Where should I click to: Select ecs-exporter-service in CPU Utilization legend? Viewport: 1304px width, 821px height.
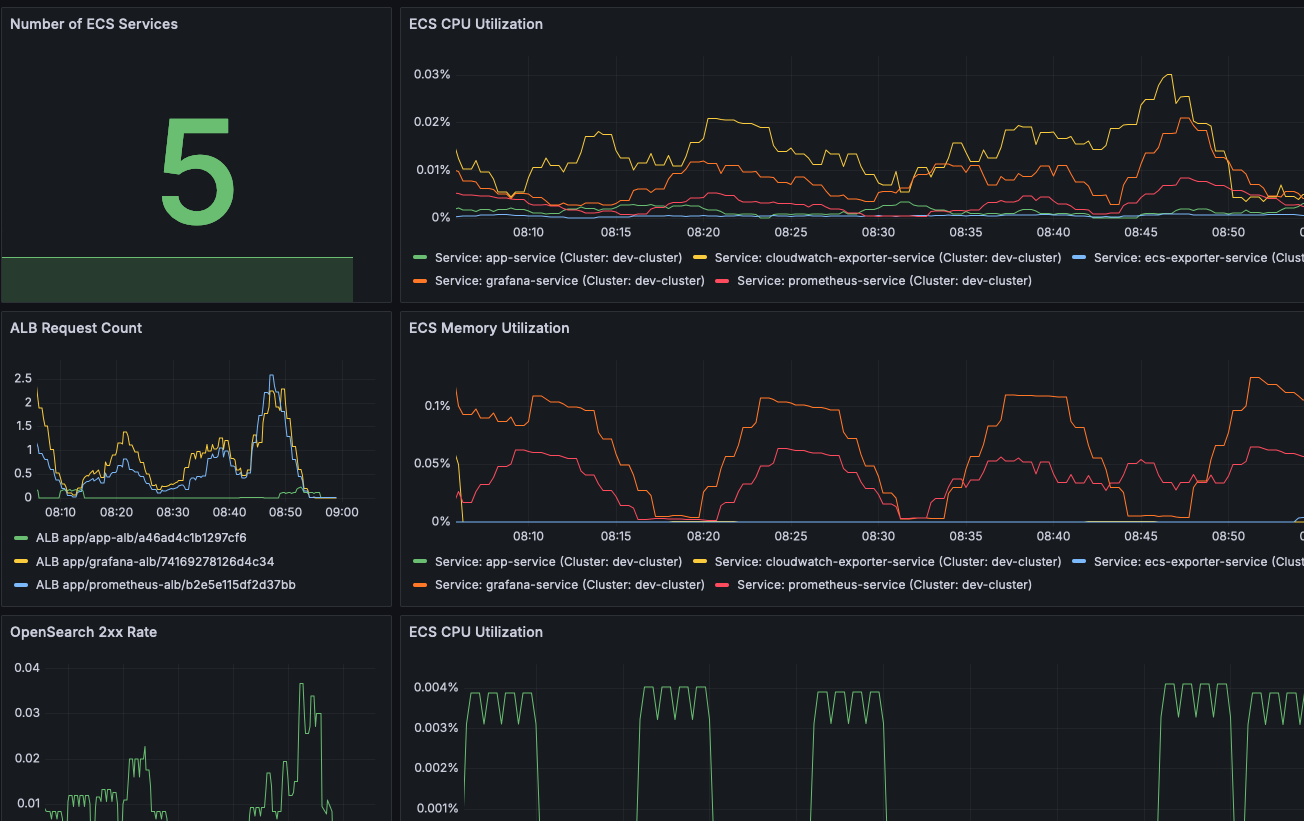(1198, 257)
